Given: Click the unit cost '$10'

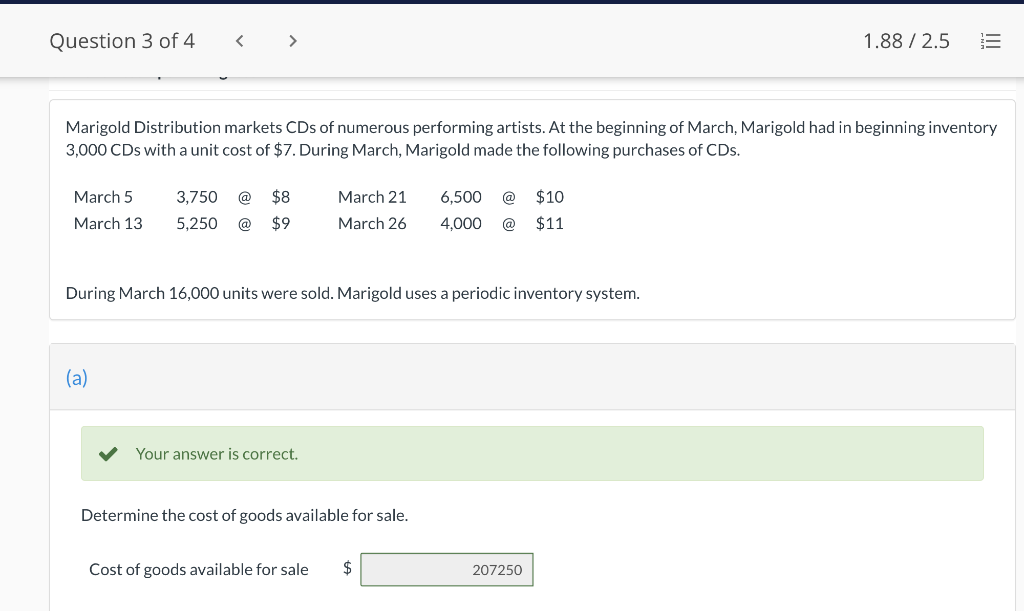Looking at the screenshot, I should coord(550,197).
